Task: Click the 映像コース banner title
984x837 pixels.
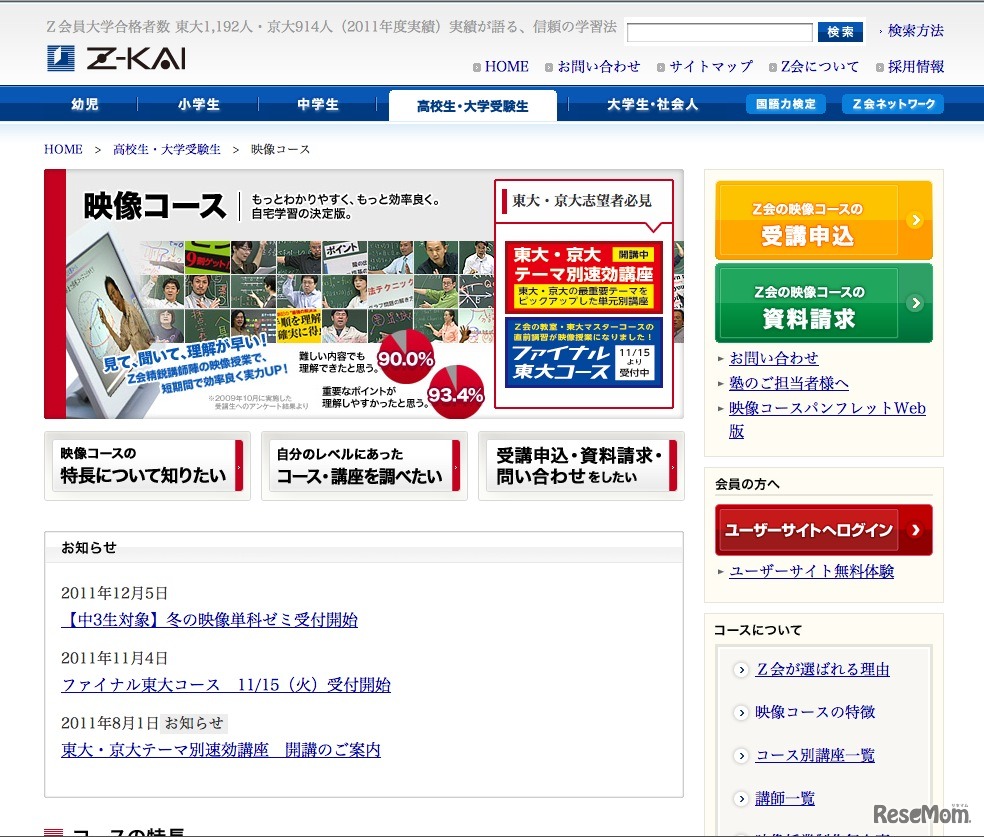Action: coord(154,206)
